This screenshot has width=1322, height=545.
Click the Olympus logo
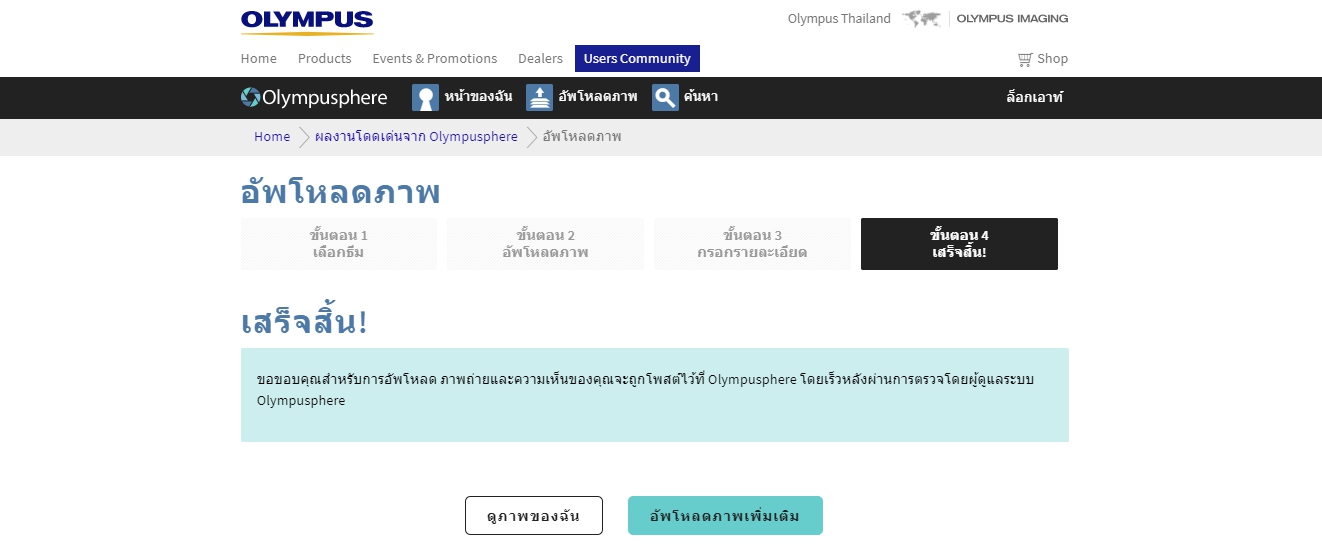coord(307,22)
